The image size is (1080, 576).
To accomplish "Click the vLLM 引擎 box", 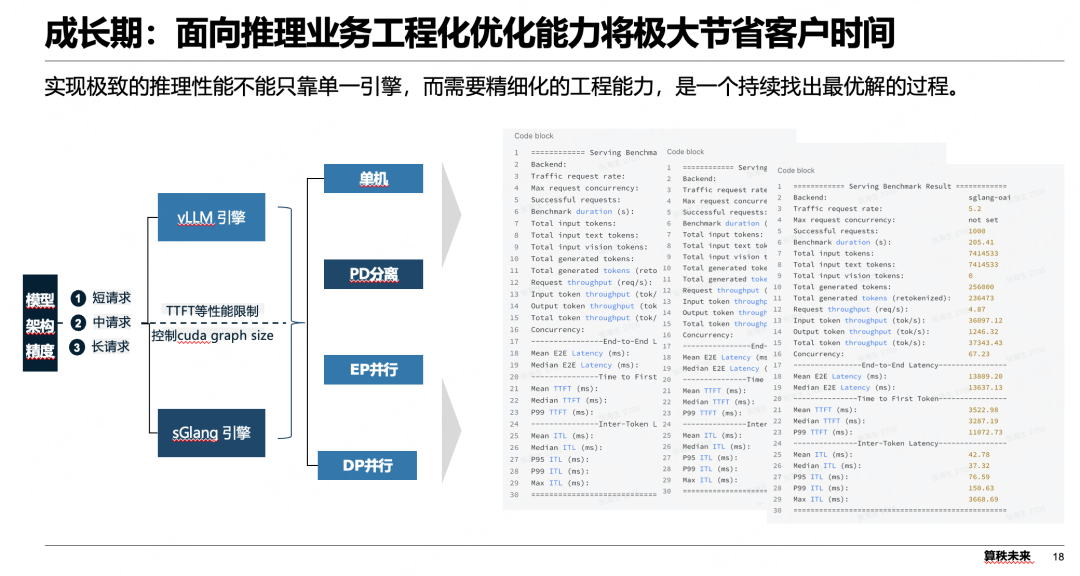I will (211, 217).
